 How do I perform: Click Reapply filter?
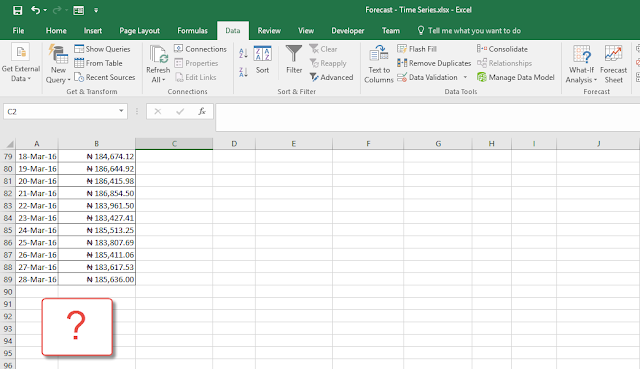[328, 63]
